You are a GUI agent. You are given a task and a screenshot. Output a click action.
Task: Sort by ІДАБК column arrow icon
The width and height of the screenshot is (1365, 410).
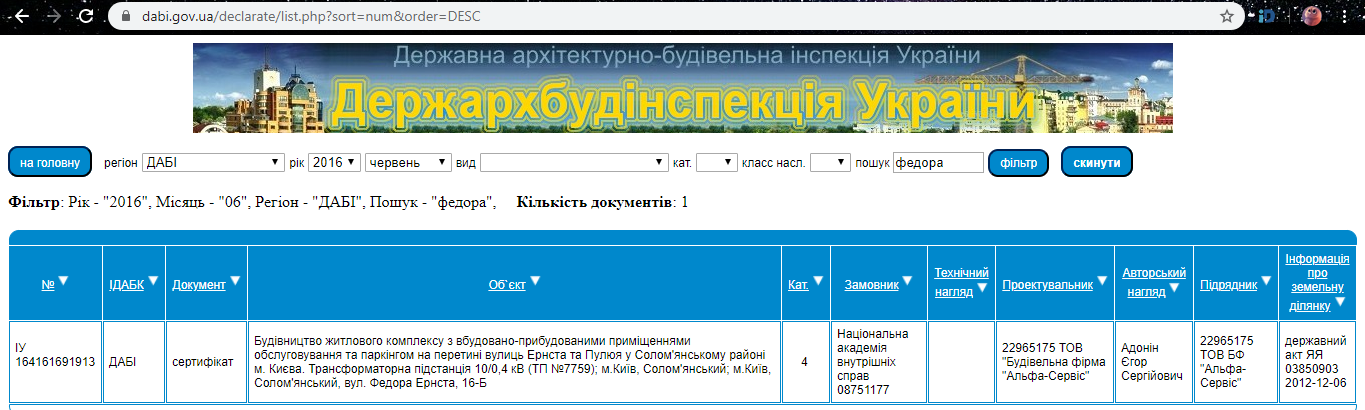[x=153, y=282]
